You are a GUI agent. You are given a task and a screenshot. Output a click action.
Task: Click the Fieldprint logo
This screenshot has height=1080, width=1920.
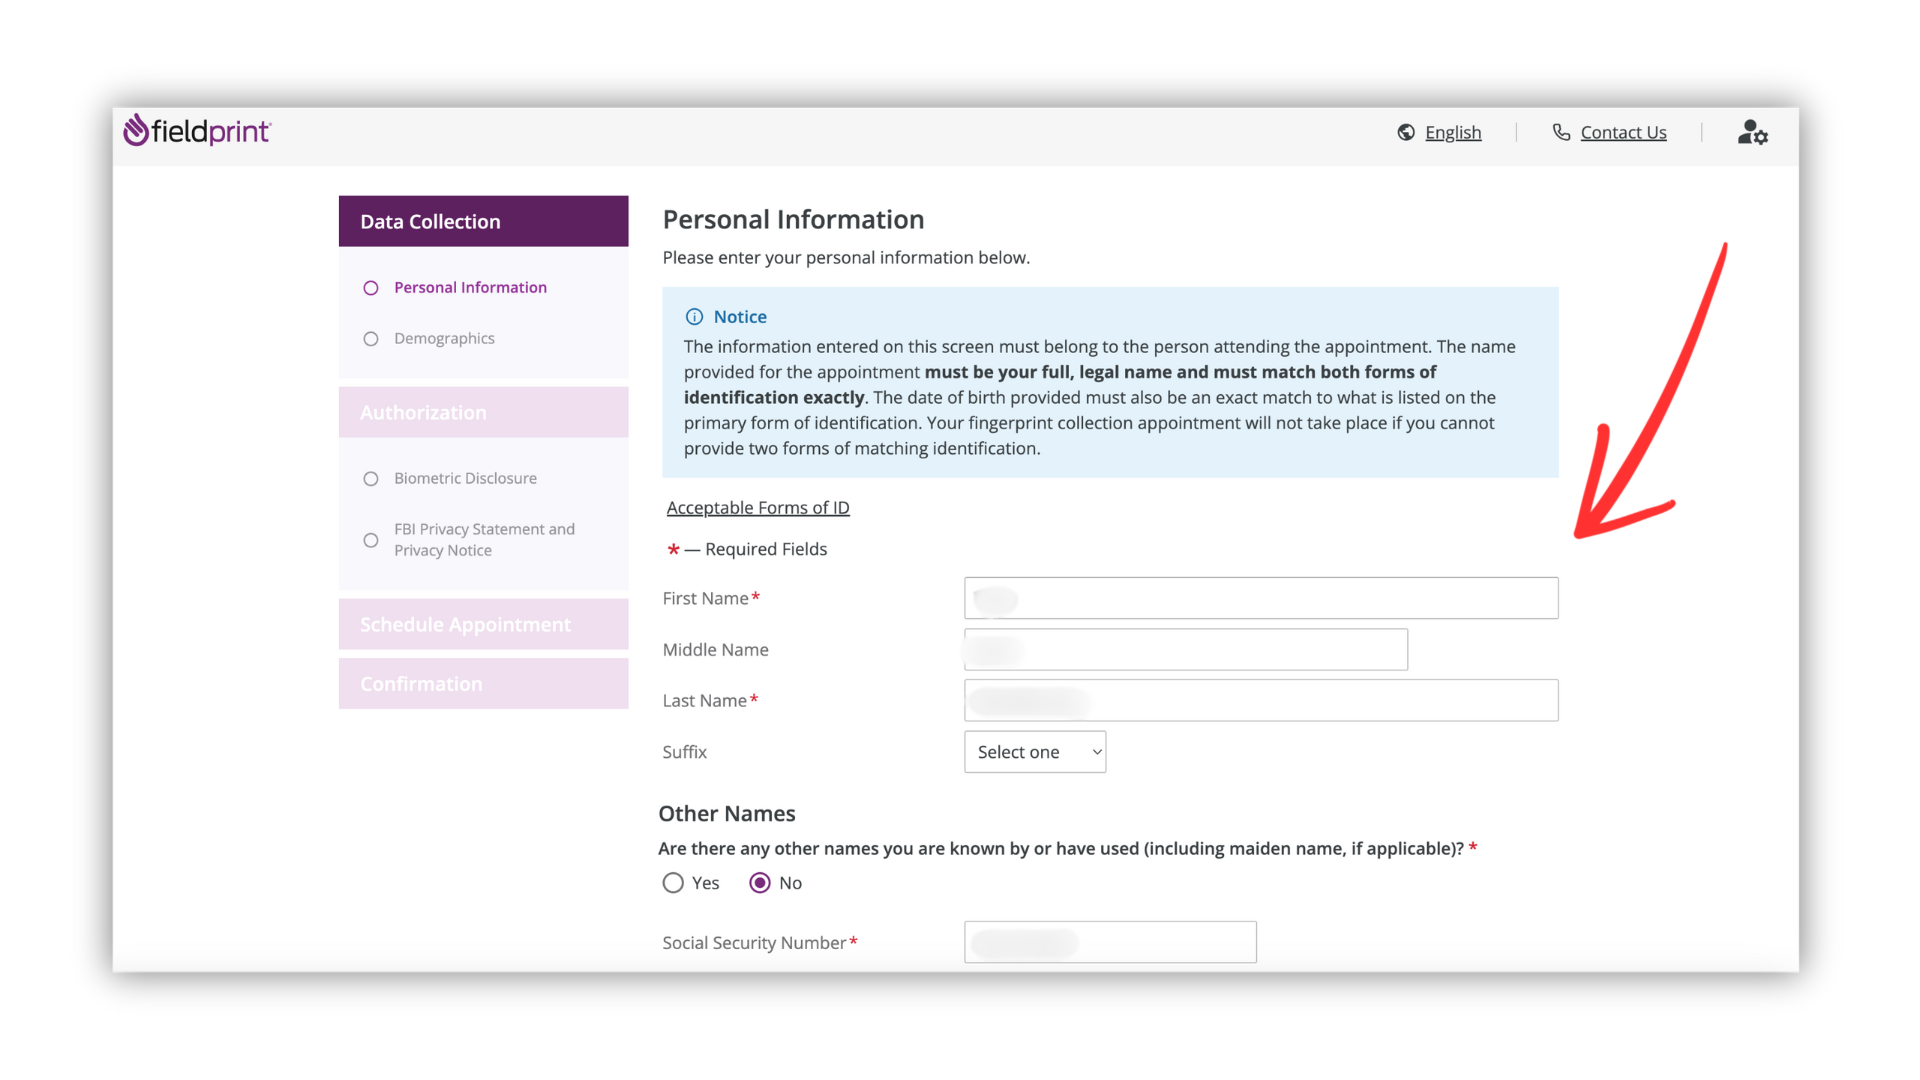[197, 131]
